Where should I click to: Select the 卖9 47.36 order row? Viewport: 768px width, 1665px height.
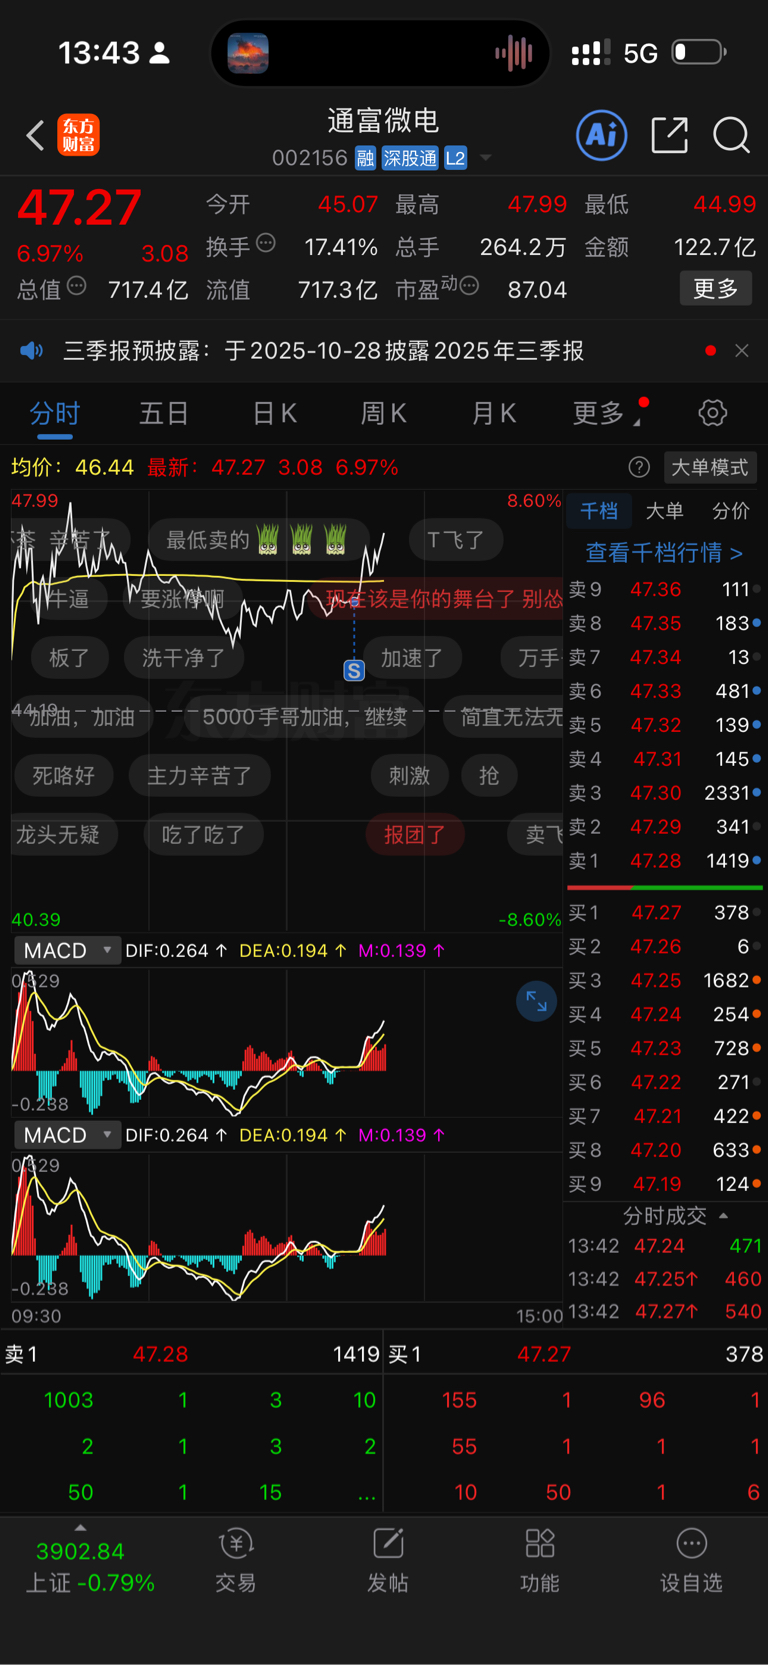coord(664,590)
